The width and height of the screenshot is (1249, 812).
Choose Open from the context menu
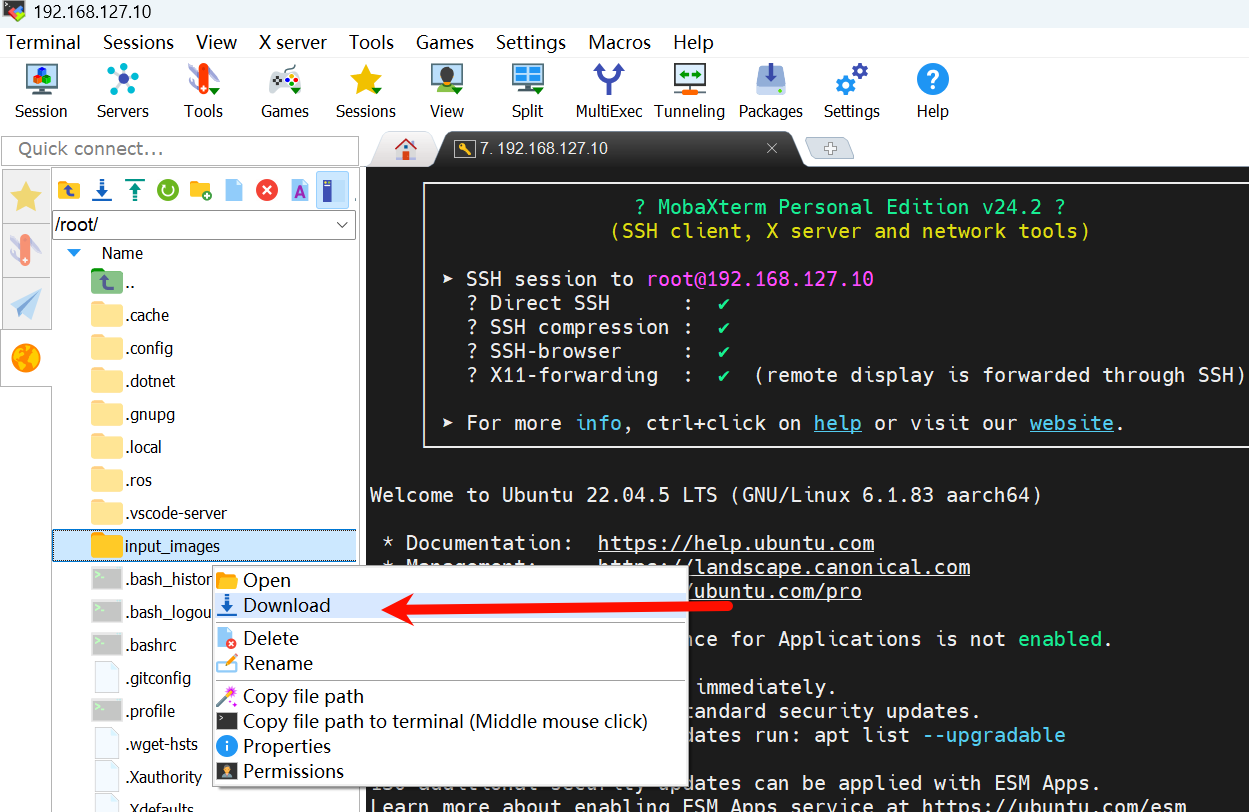(x=450, y=580)
